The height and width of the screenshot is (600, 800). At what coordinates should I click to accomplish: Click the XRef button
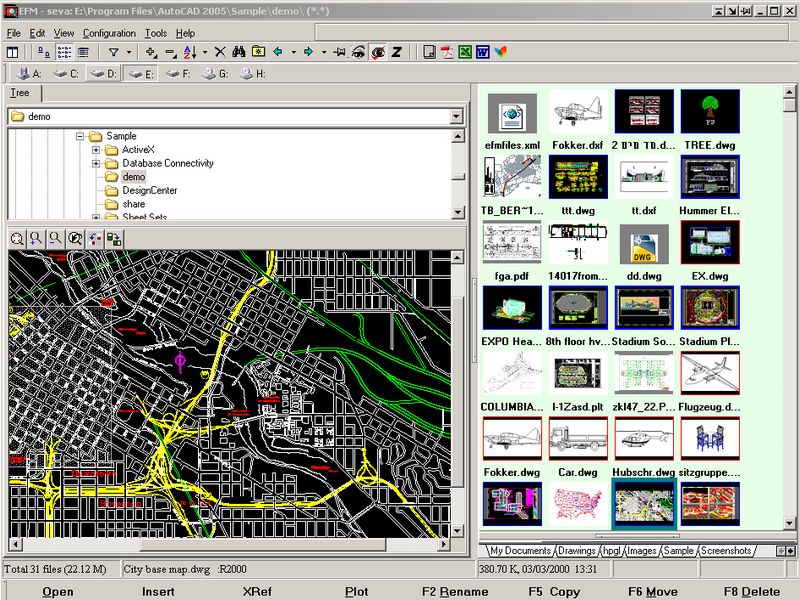pos(257,591)
